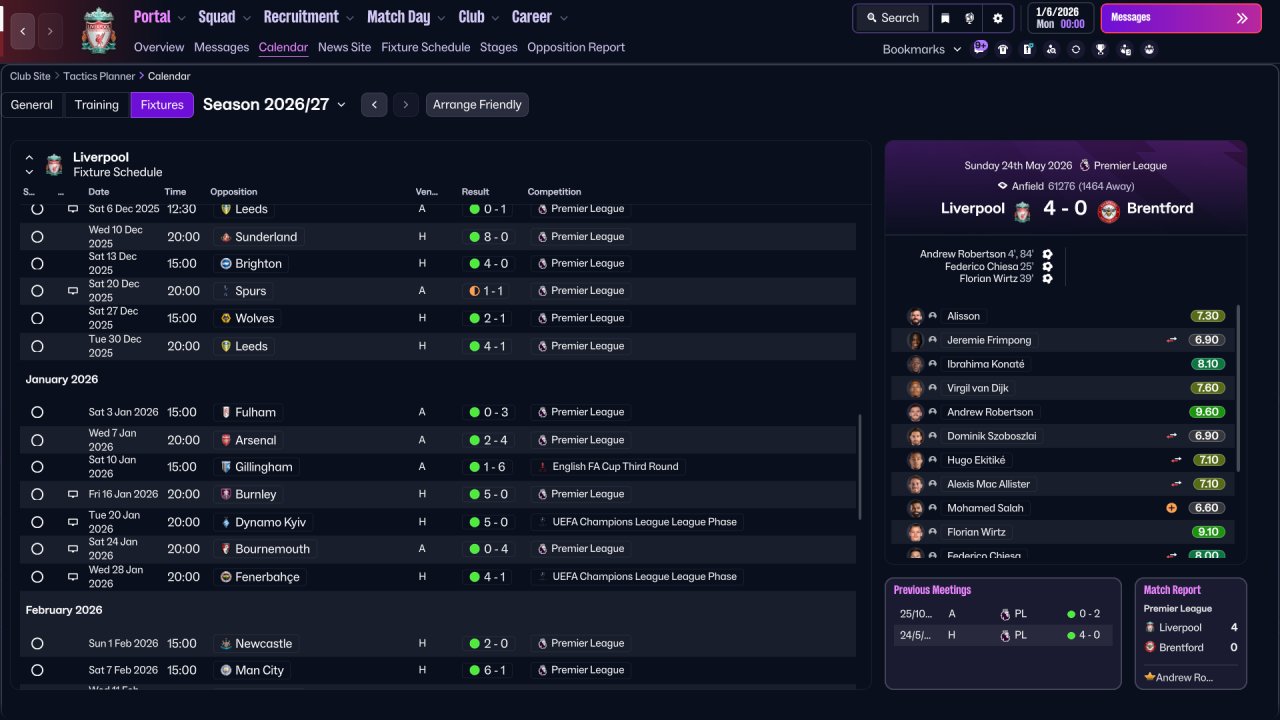Select the radio circle on the Newcastle row
Viewport: 1280px width, 720px height.
coord(37,644)
